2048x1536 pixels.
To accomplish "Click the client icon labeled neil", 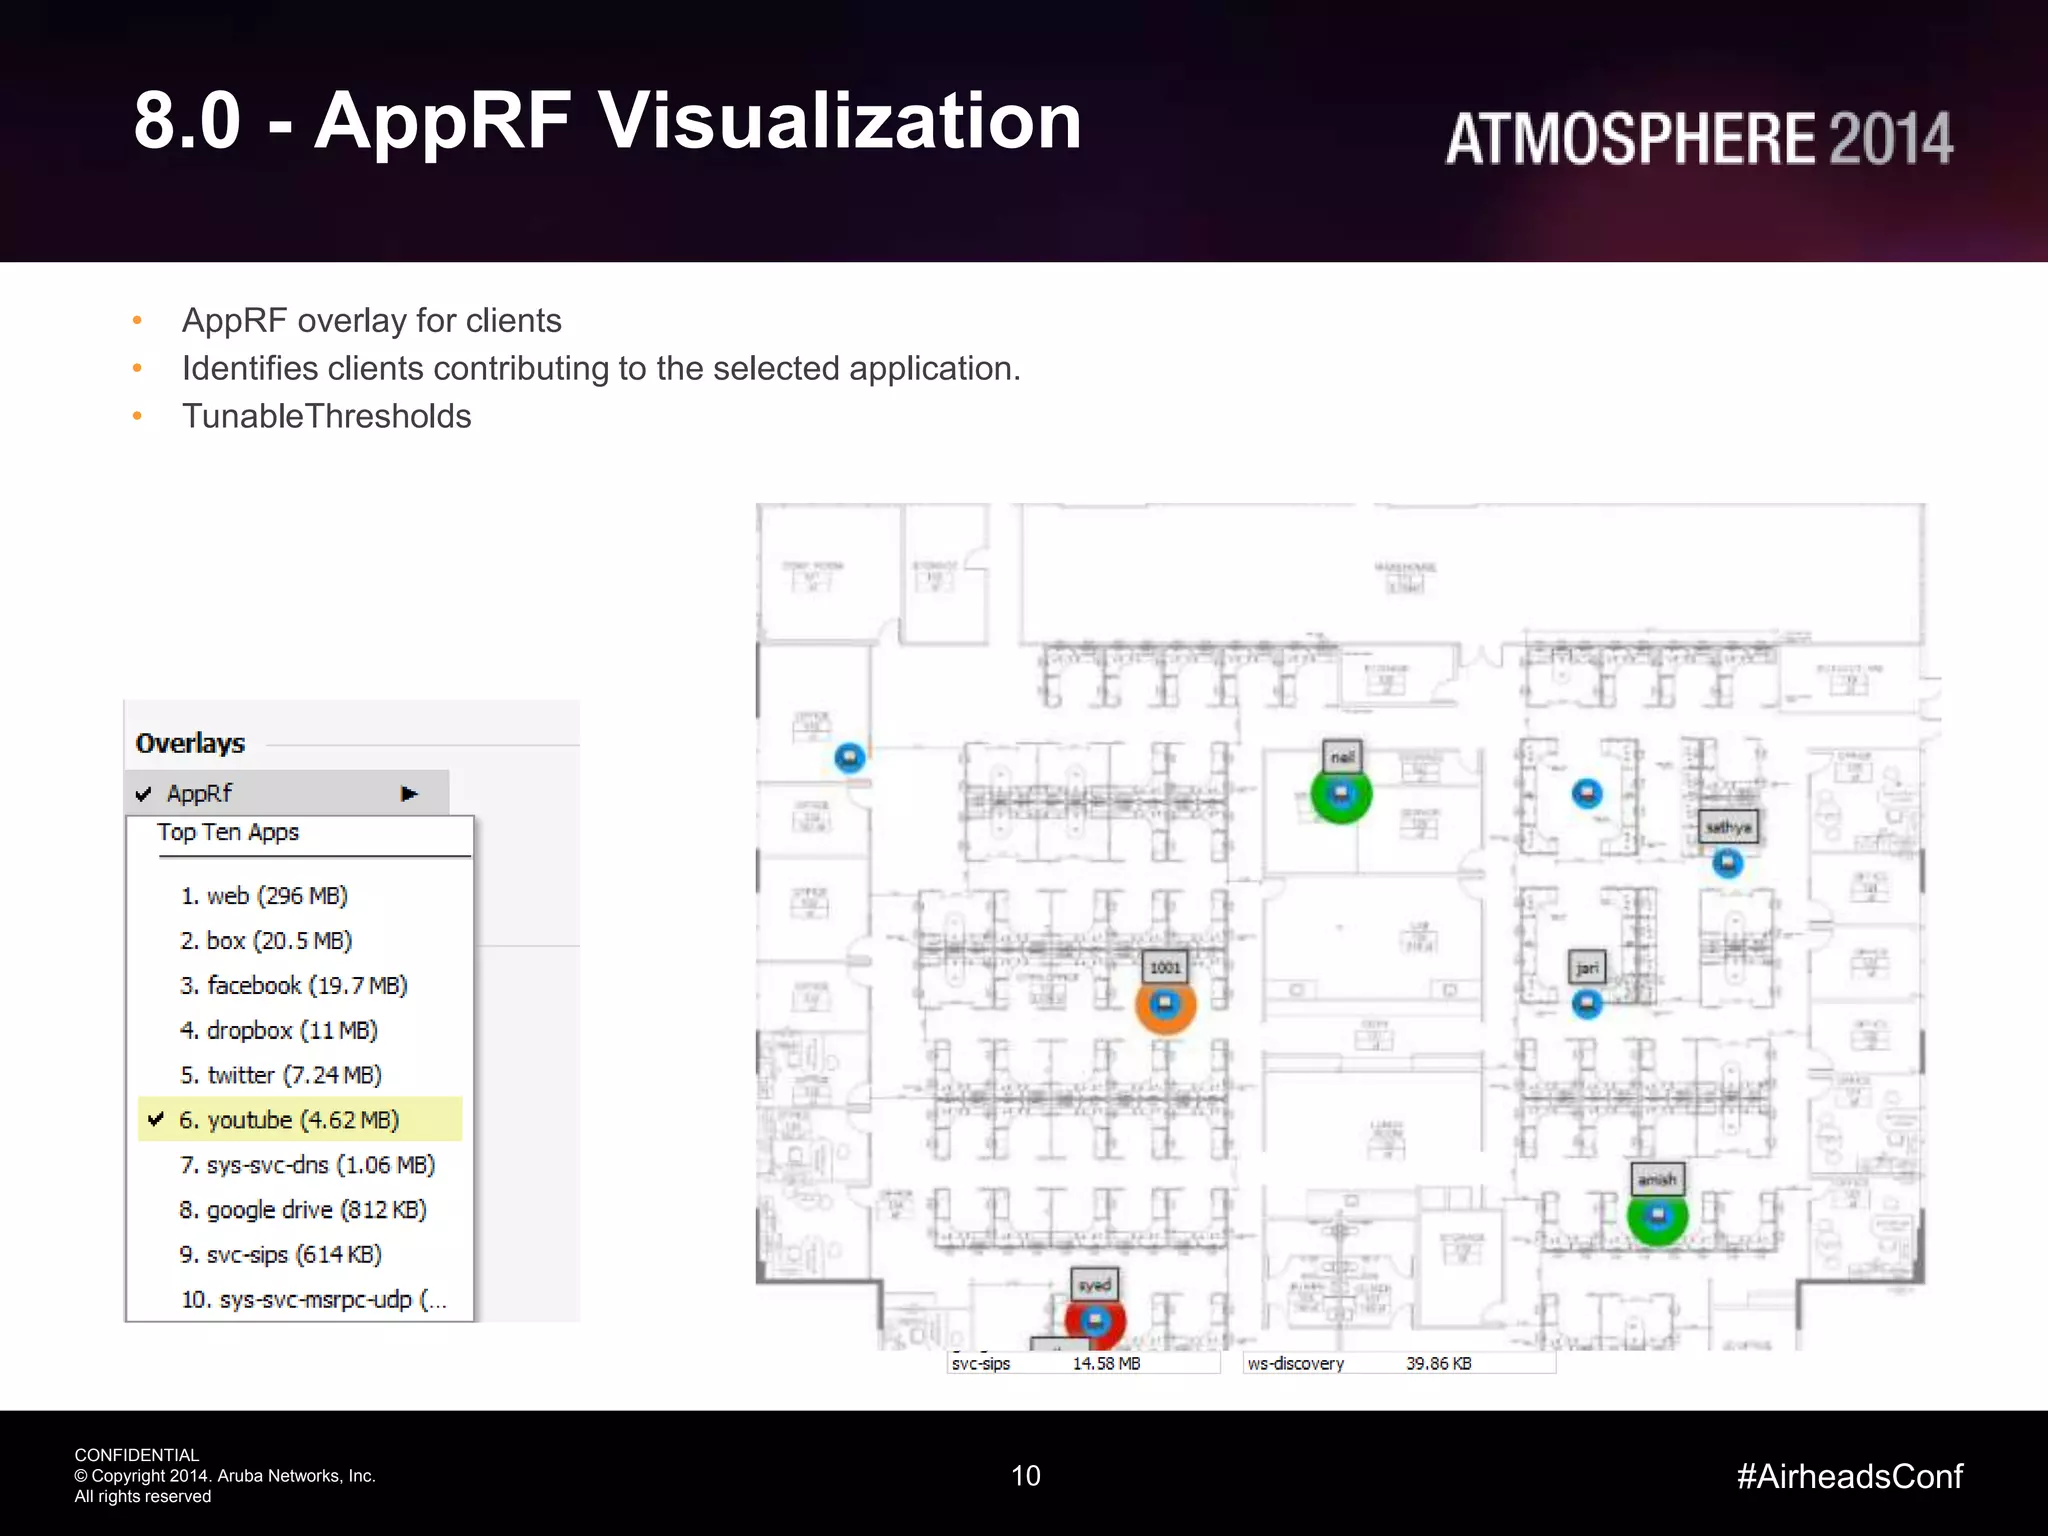I will [1341, 795].
